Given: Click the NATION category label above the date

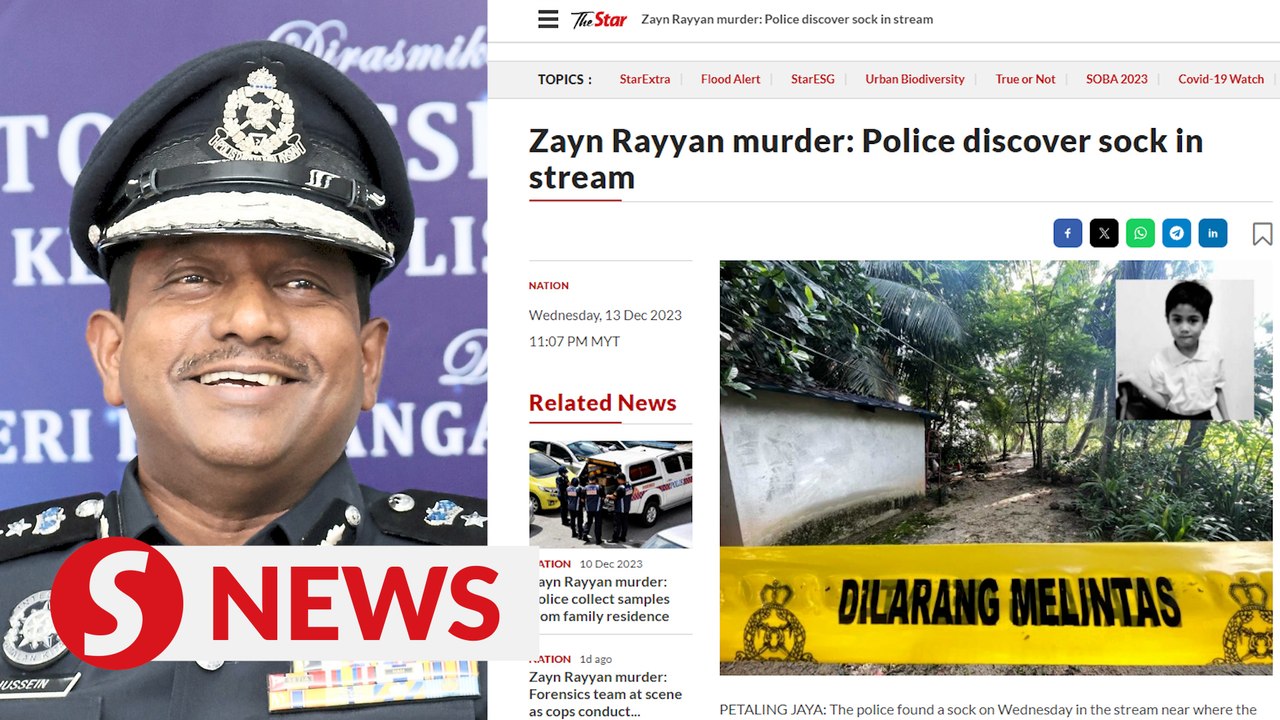Looking at the screenshot, I should pyautogui.click(x=549, y=286).
